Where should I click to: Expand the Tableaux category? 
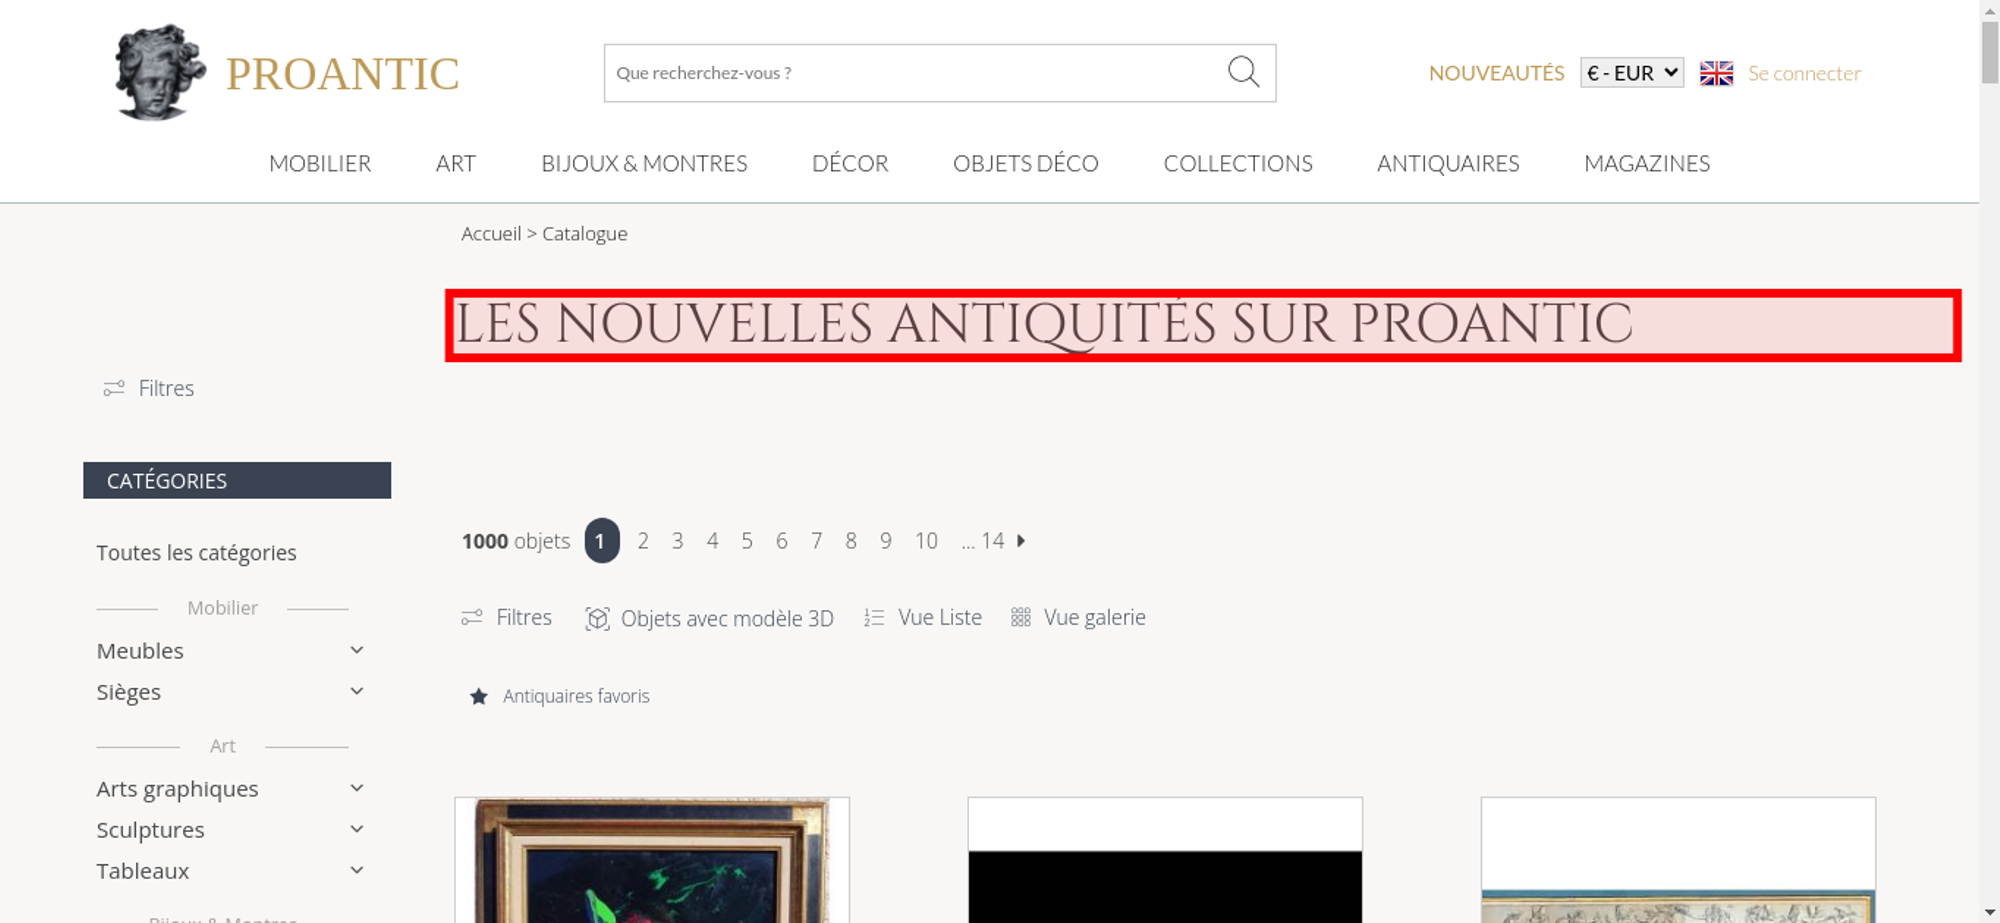tap(357, 870)
